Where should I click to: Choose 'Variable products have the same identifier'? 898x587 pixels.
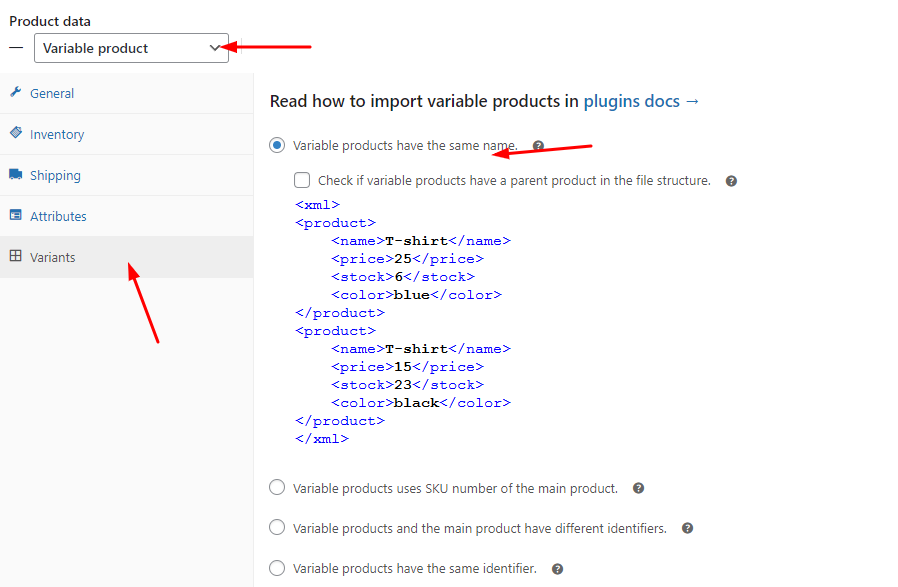pos(277,568)
